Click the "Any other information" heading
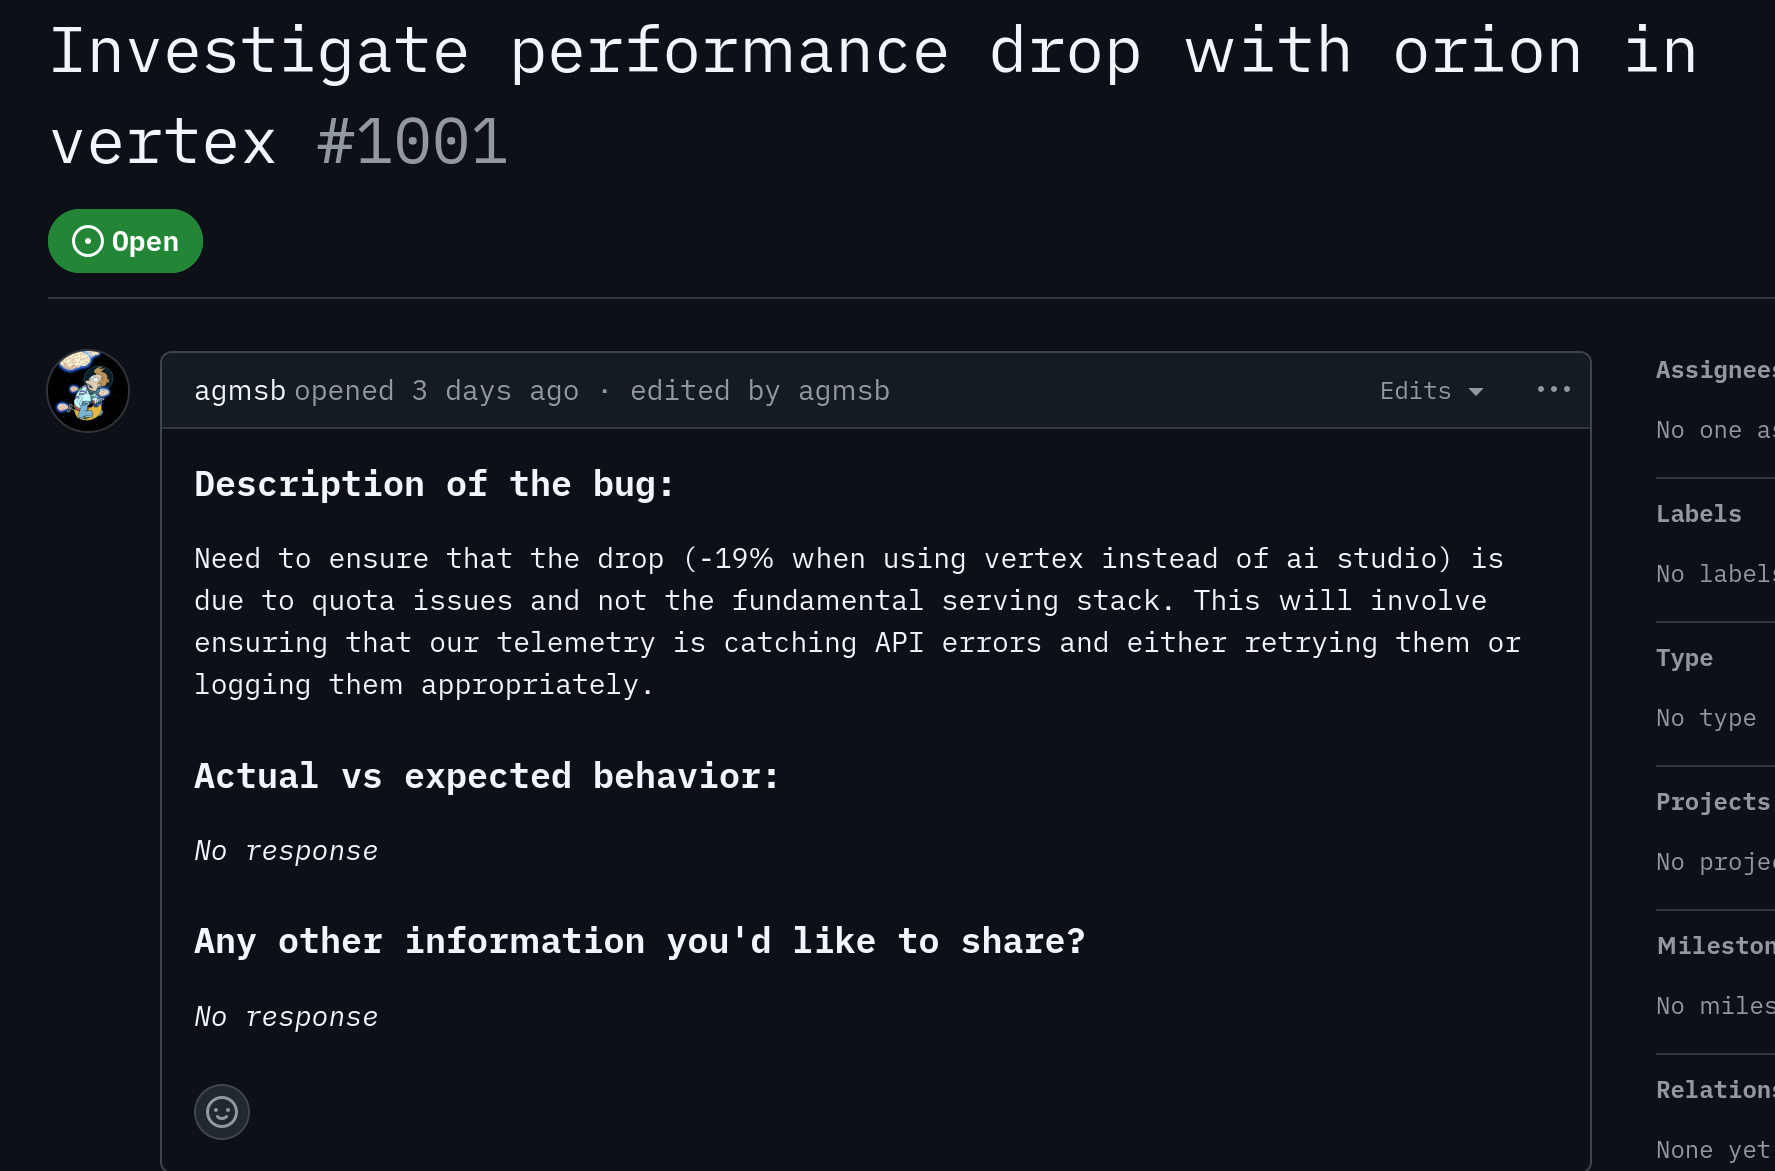This screenshot has width=1775, height=1171. coord(639,941)
